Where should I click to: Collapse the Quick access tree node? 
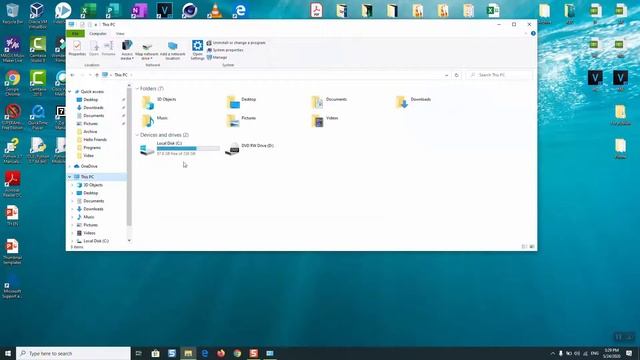click(70, 92)
